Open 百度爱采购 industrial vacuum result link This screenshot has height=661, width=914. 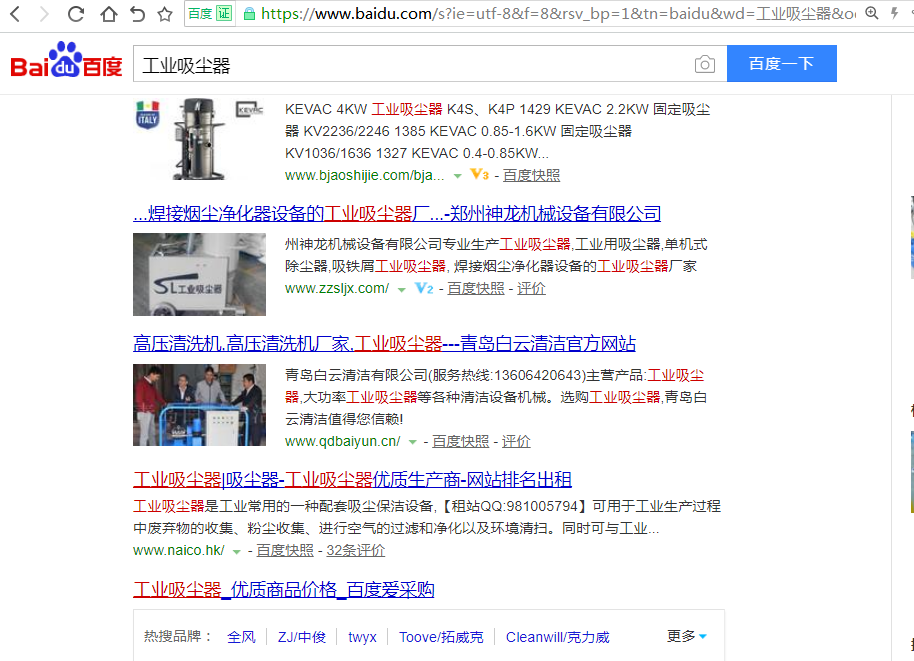[x=284, y=589]
